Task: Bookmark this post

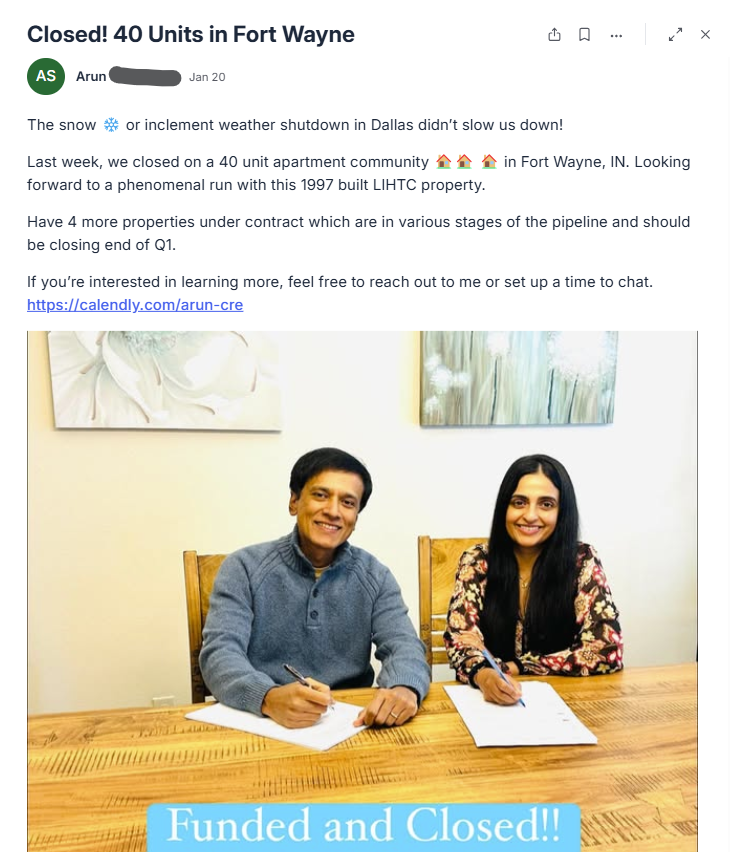Action: click(x=585, y=35)
